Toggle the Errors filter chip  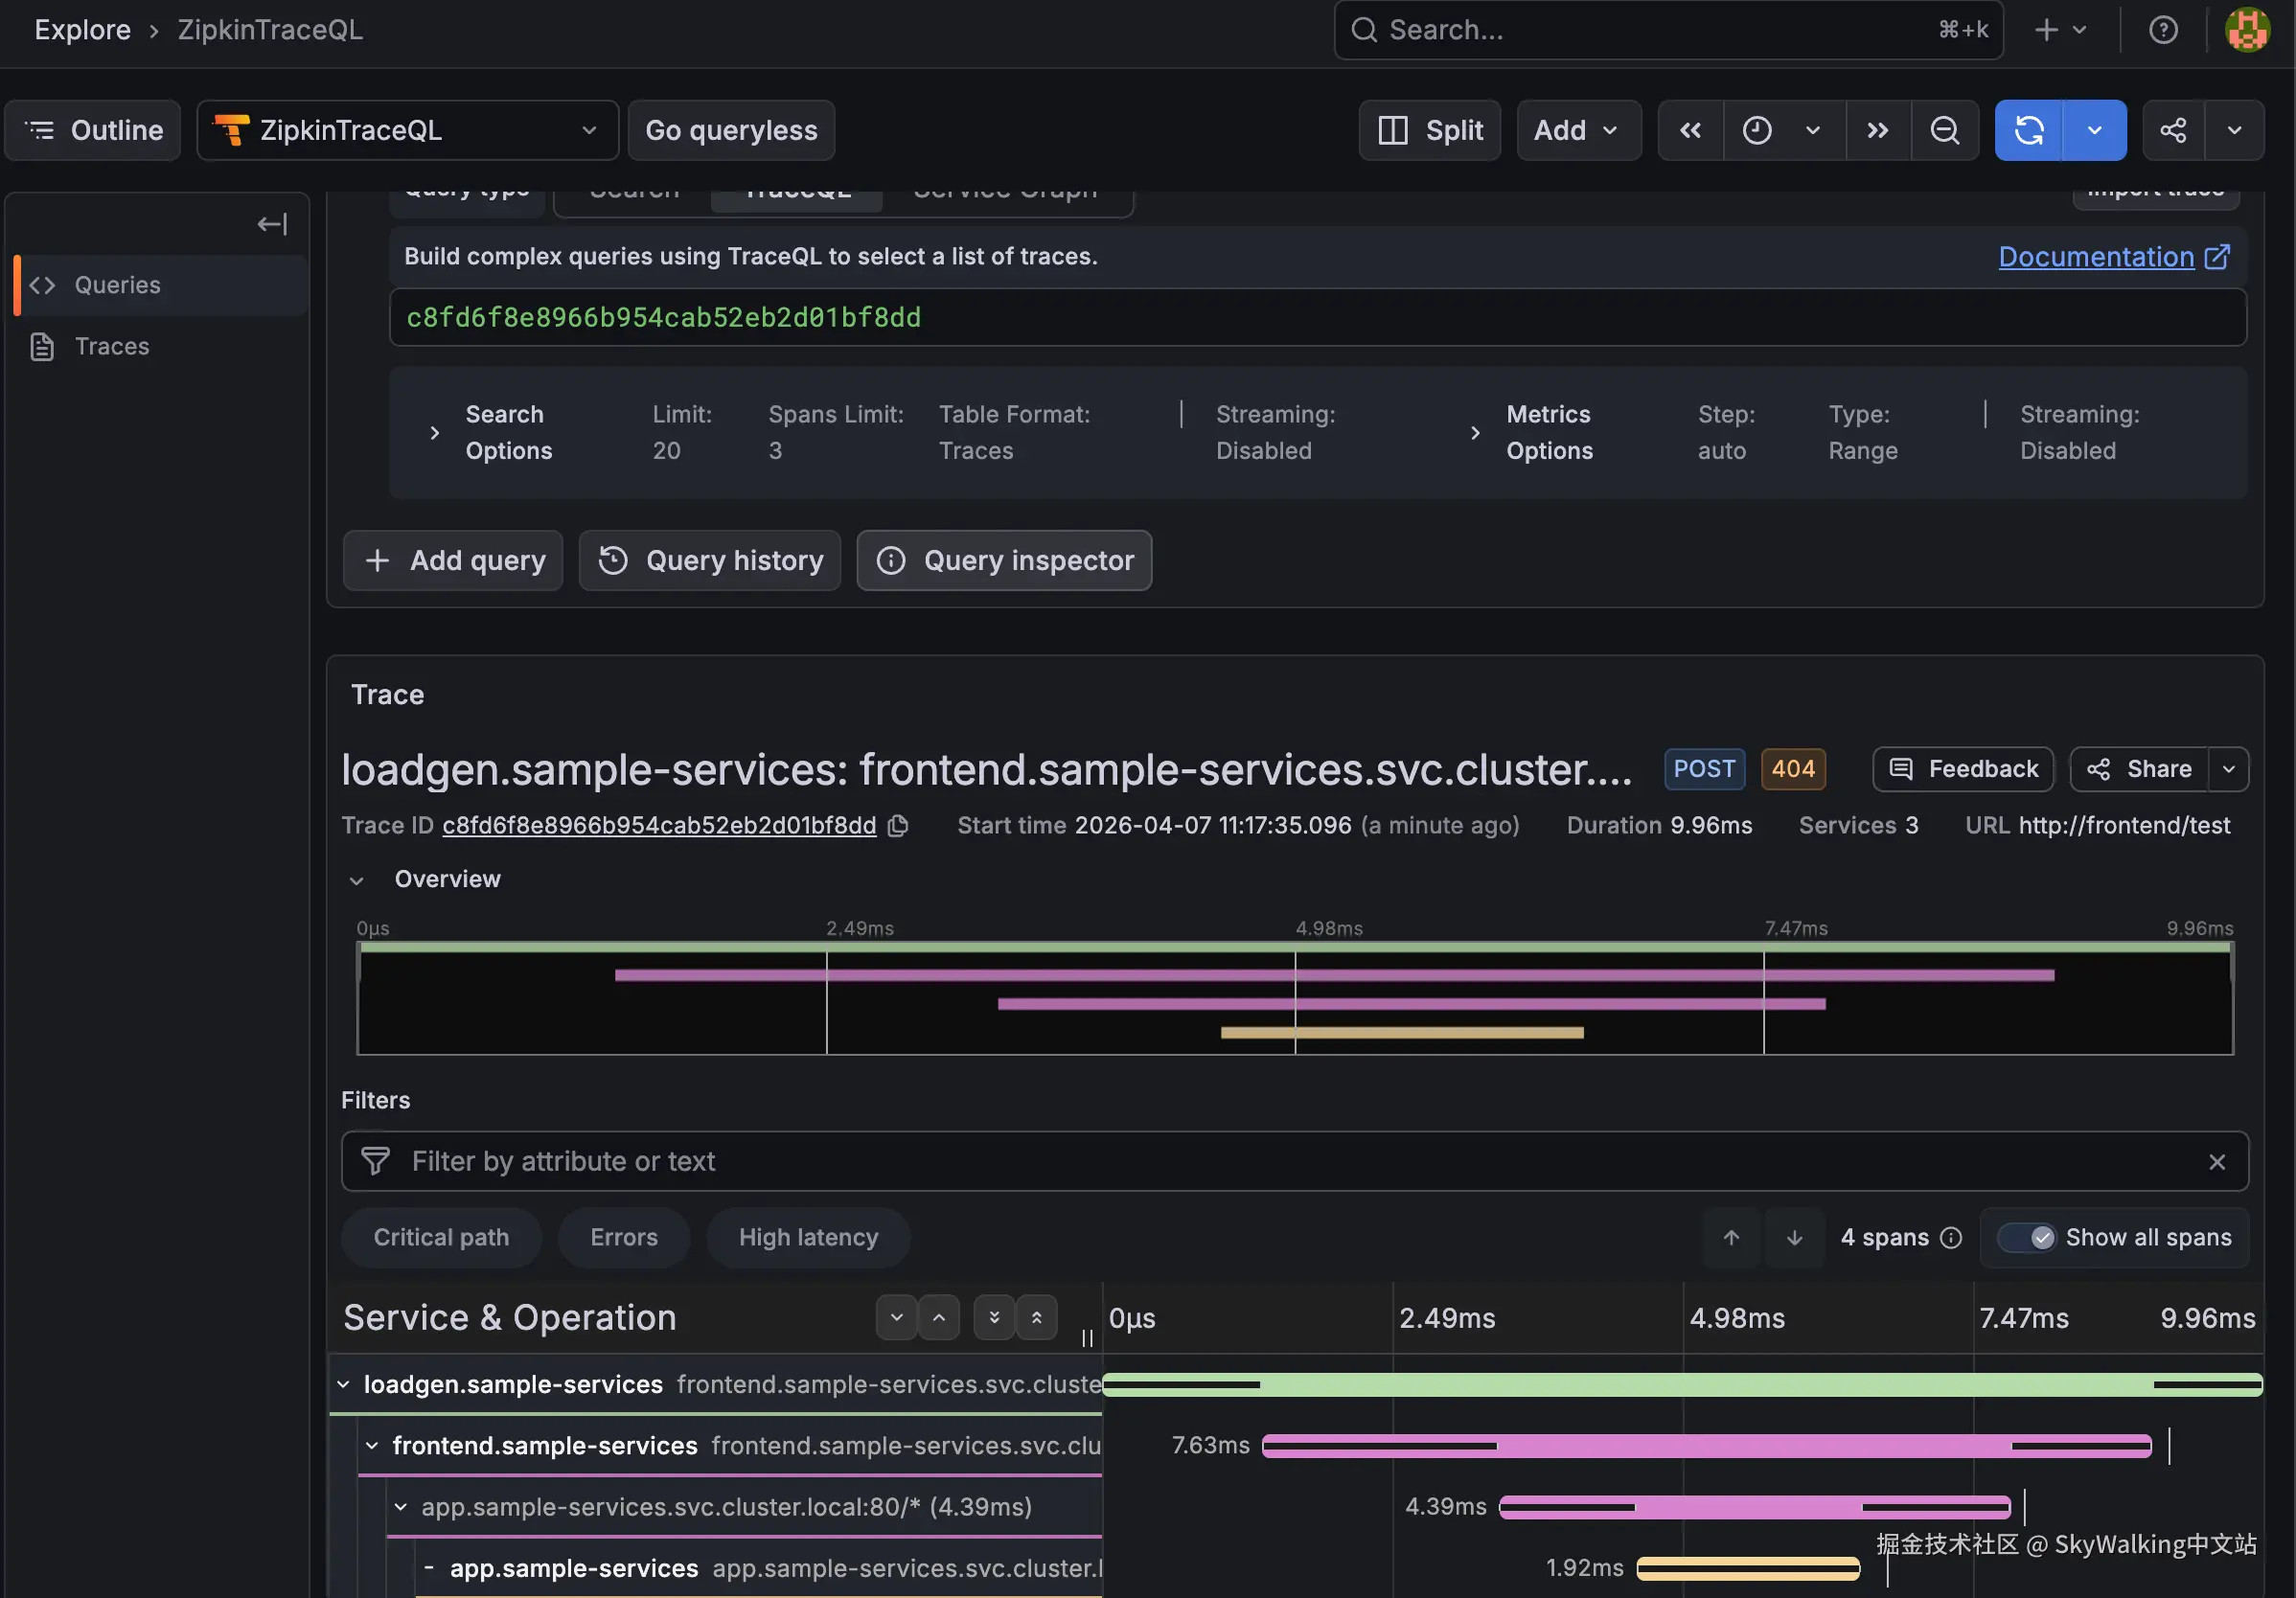624,1238
